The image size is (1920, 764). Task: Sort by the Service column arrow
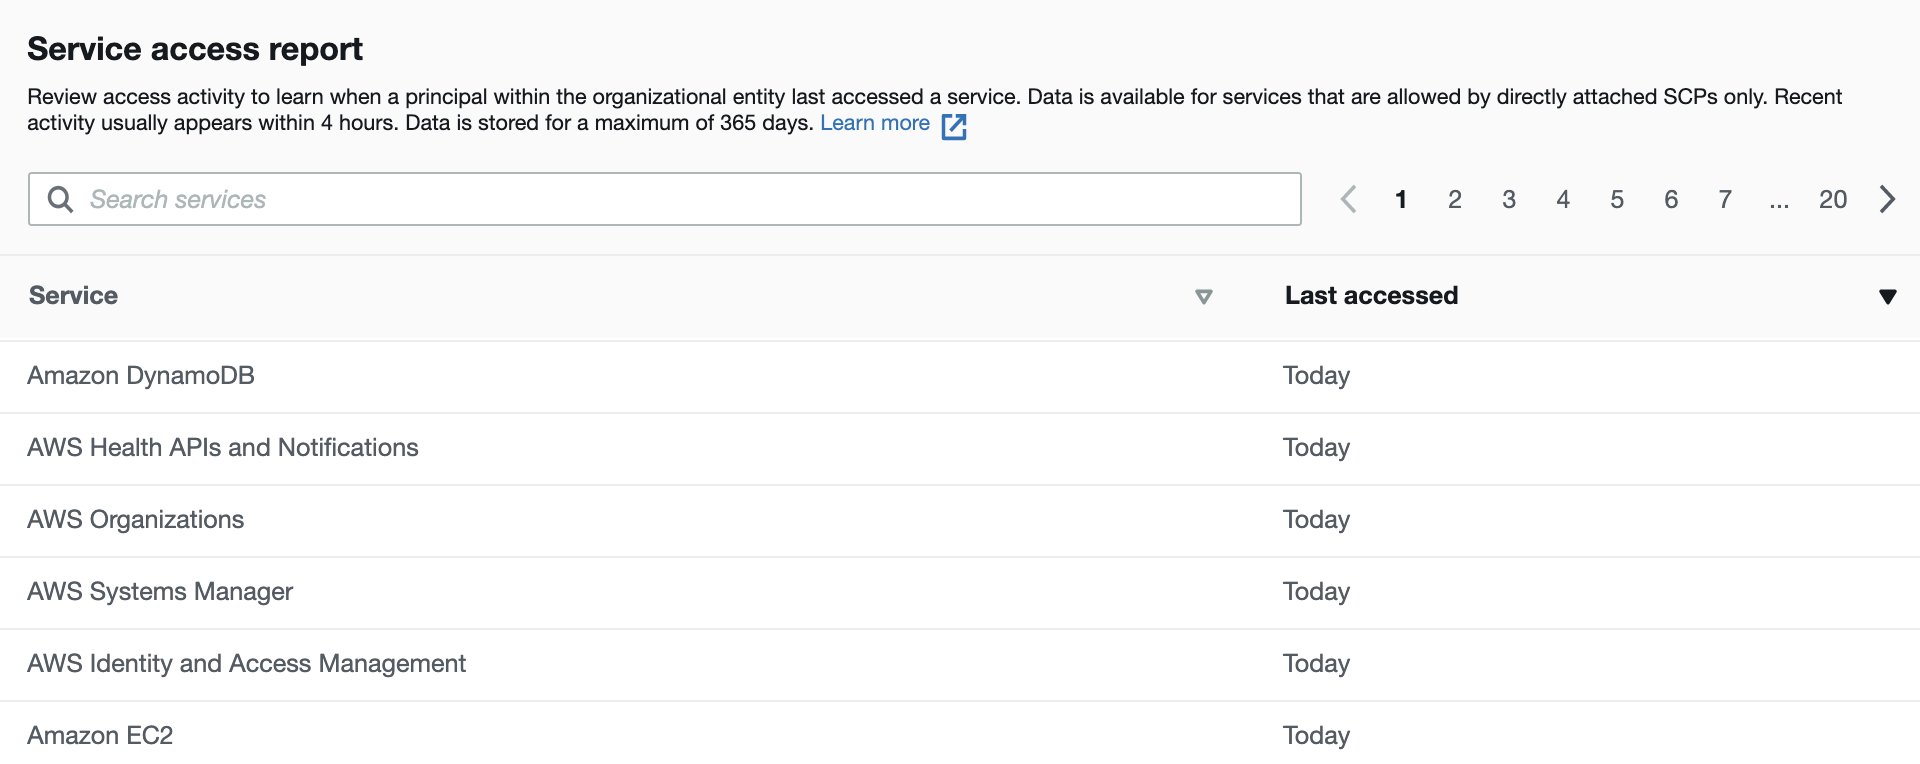pyautogui.click(x=1204, y=296)
